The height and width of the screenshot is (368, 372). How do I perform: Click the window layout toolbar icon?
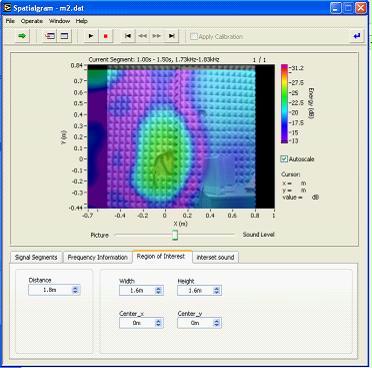click(x=64, y=36)
